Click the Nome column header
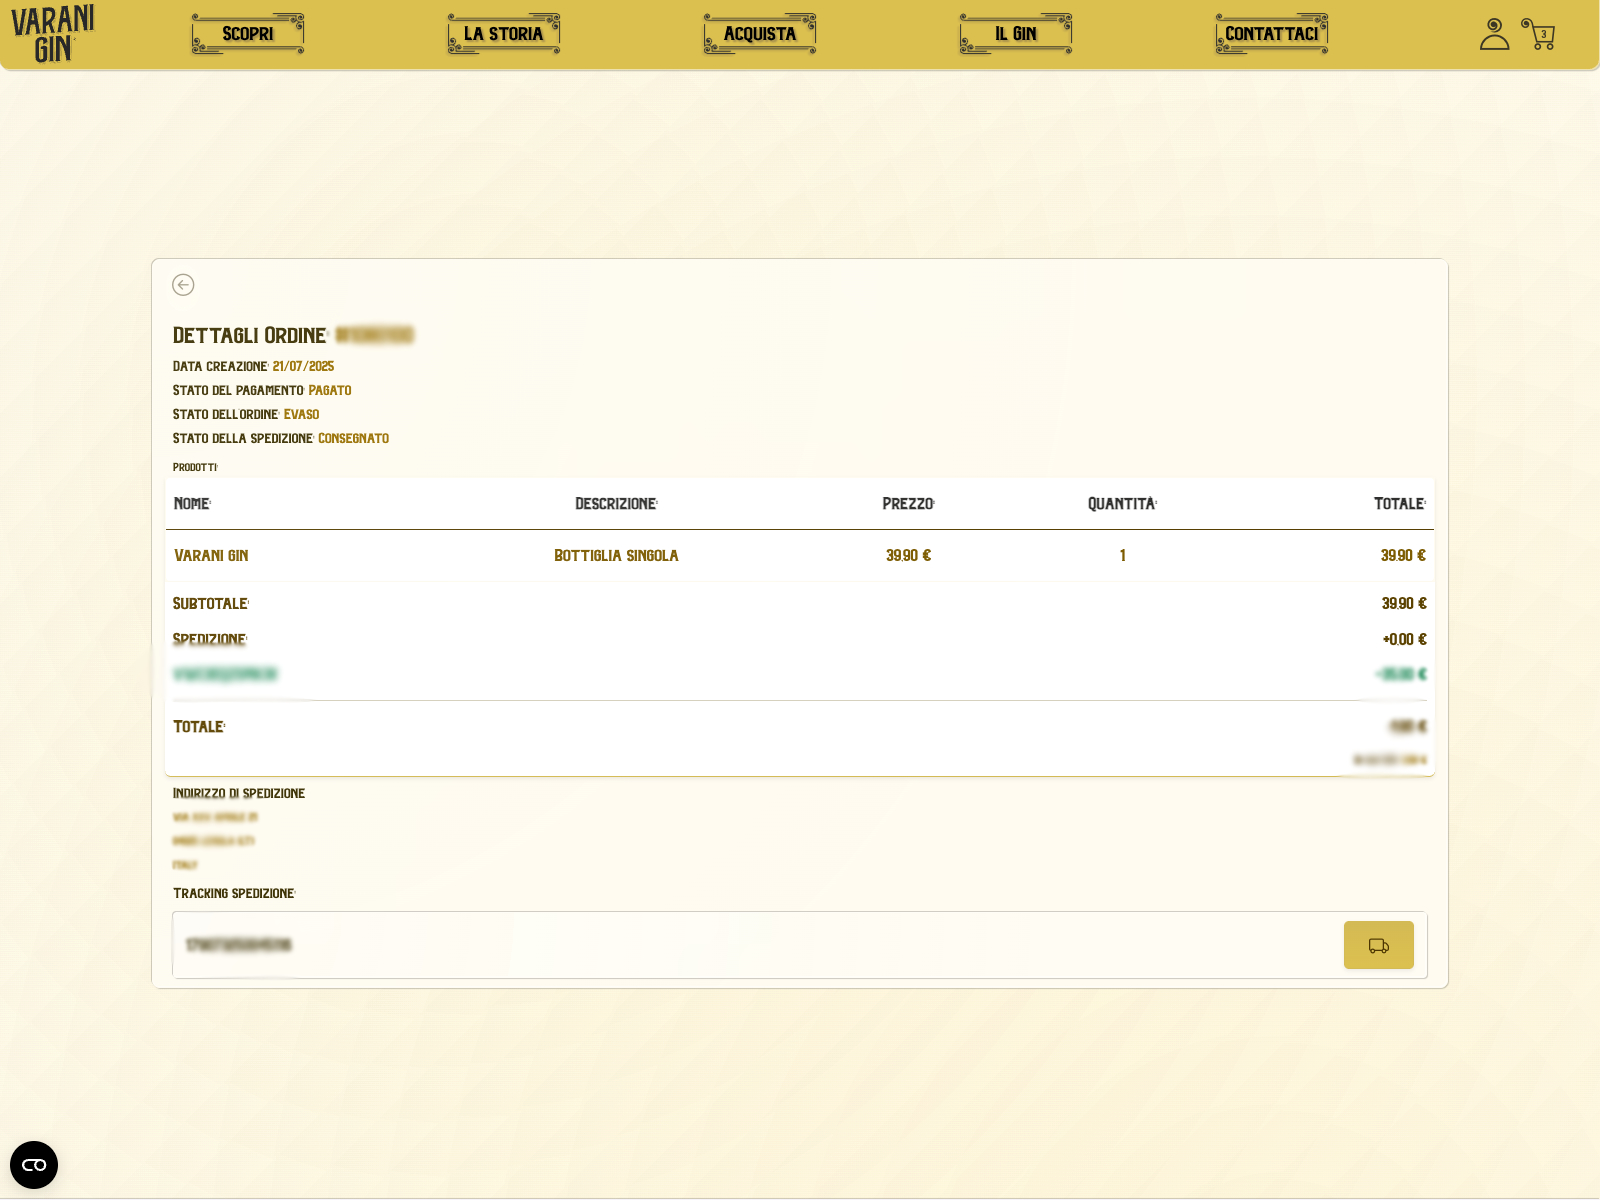This screenshot has width=1600, height=1200. pyautogui.click(x=192, y=504)
